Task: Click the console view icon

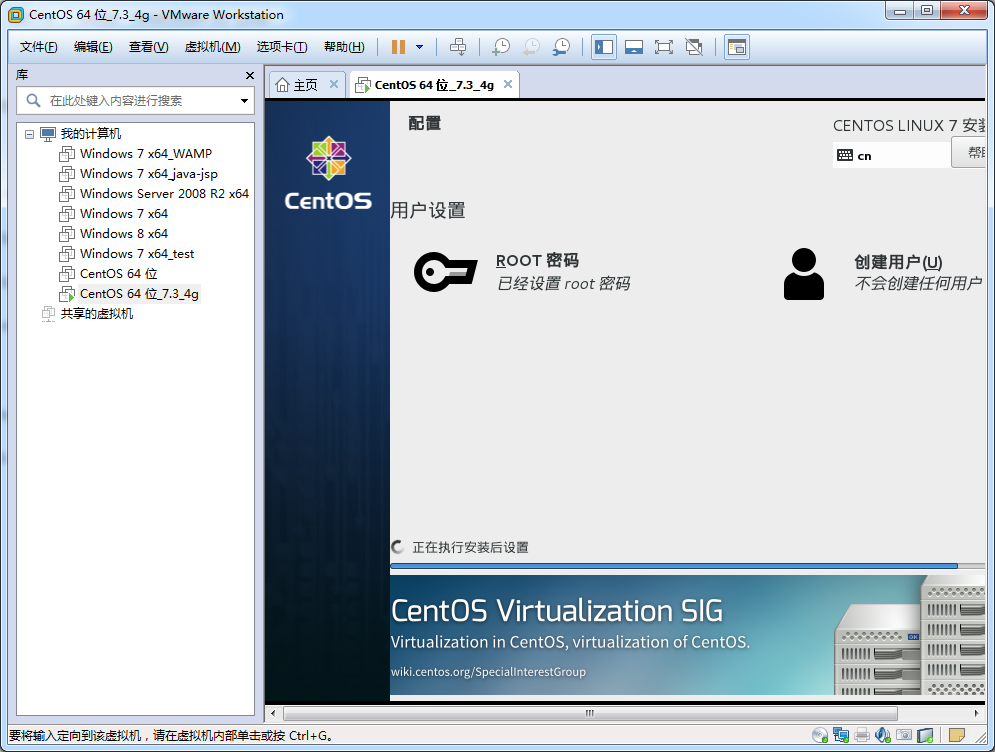Action: click(737, 47)
